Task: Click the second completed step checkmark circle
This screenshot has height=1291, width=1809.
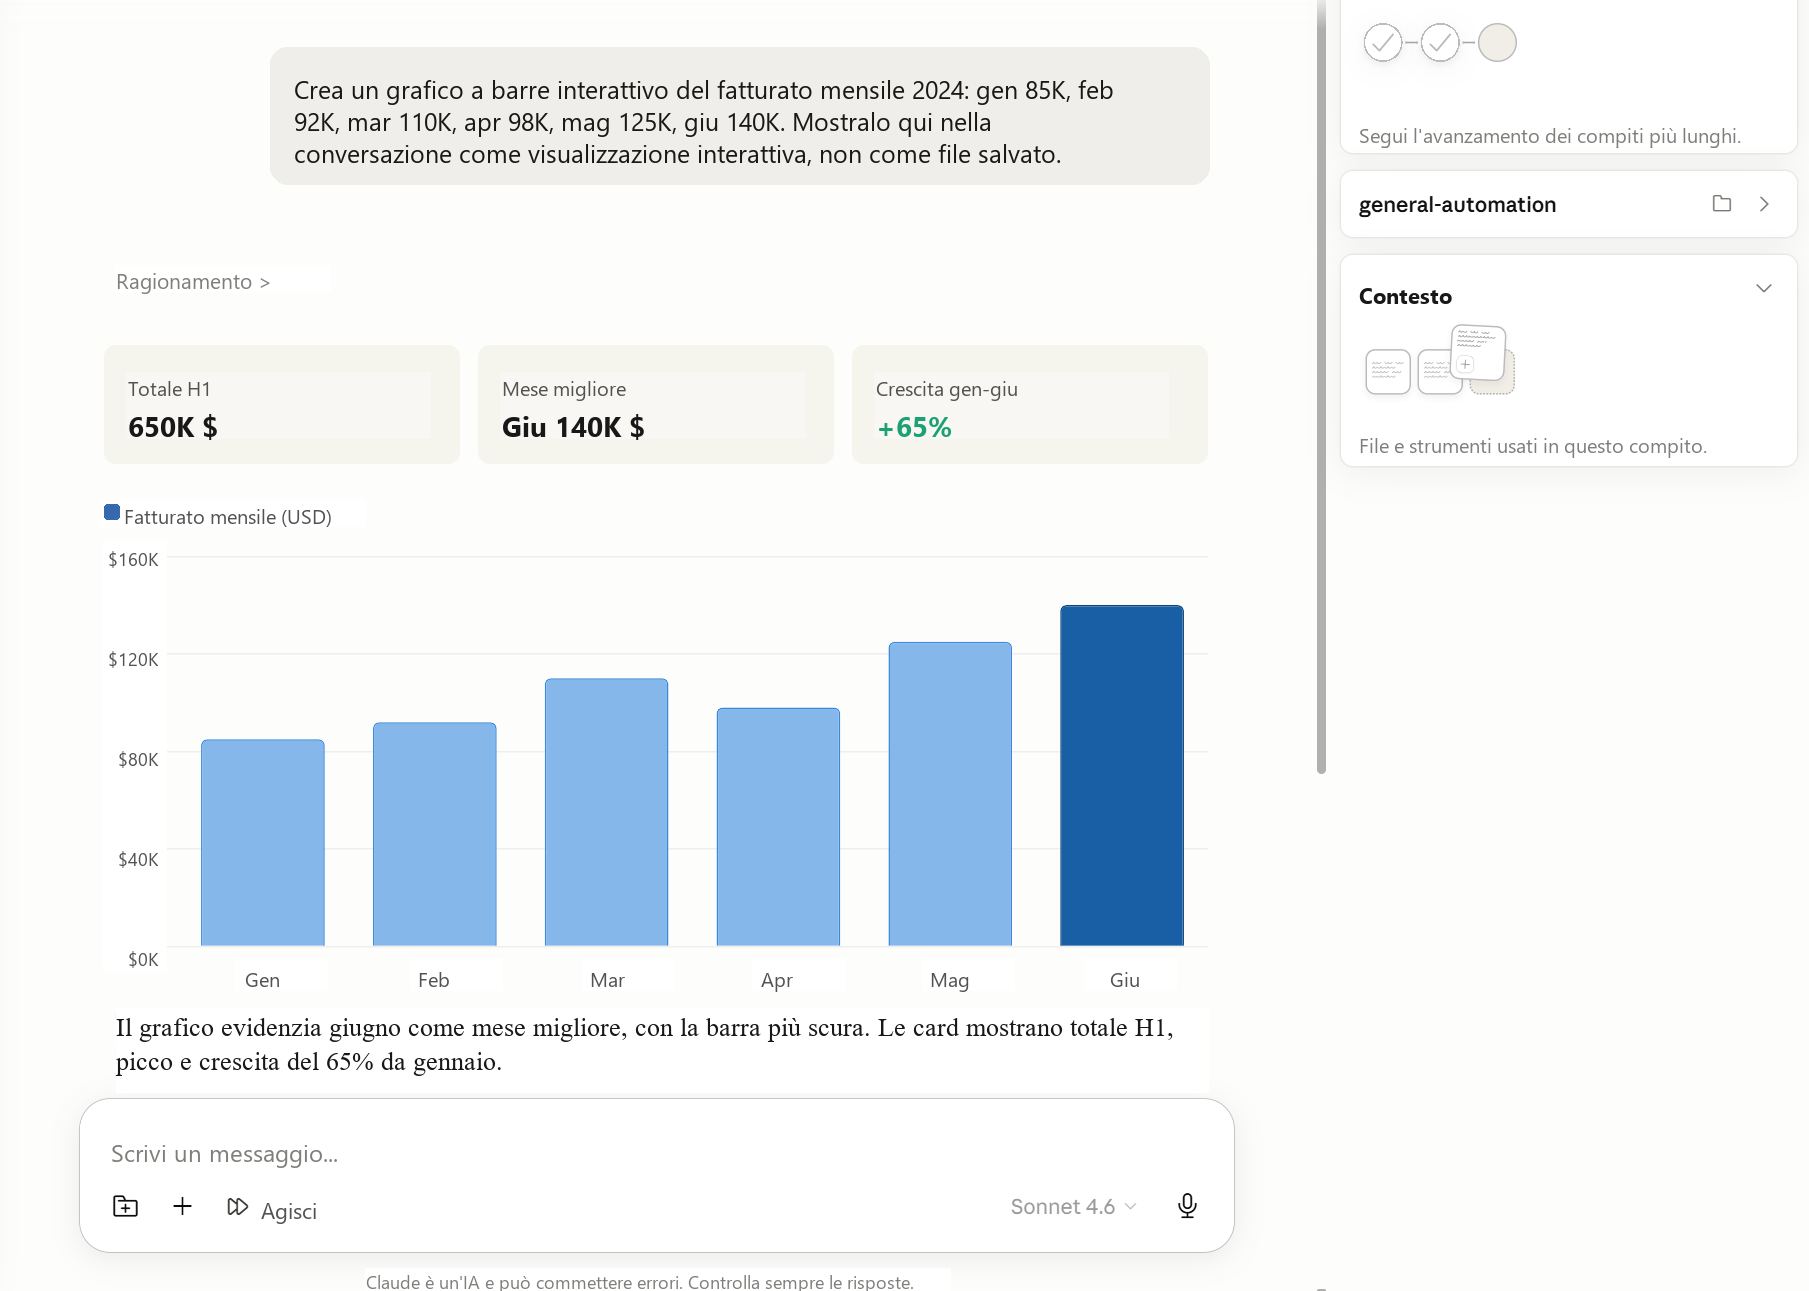Action: click(1440, 43)
